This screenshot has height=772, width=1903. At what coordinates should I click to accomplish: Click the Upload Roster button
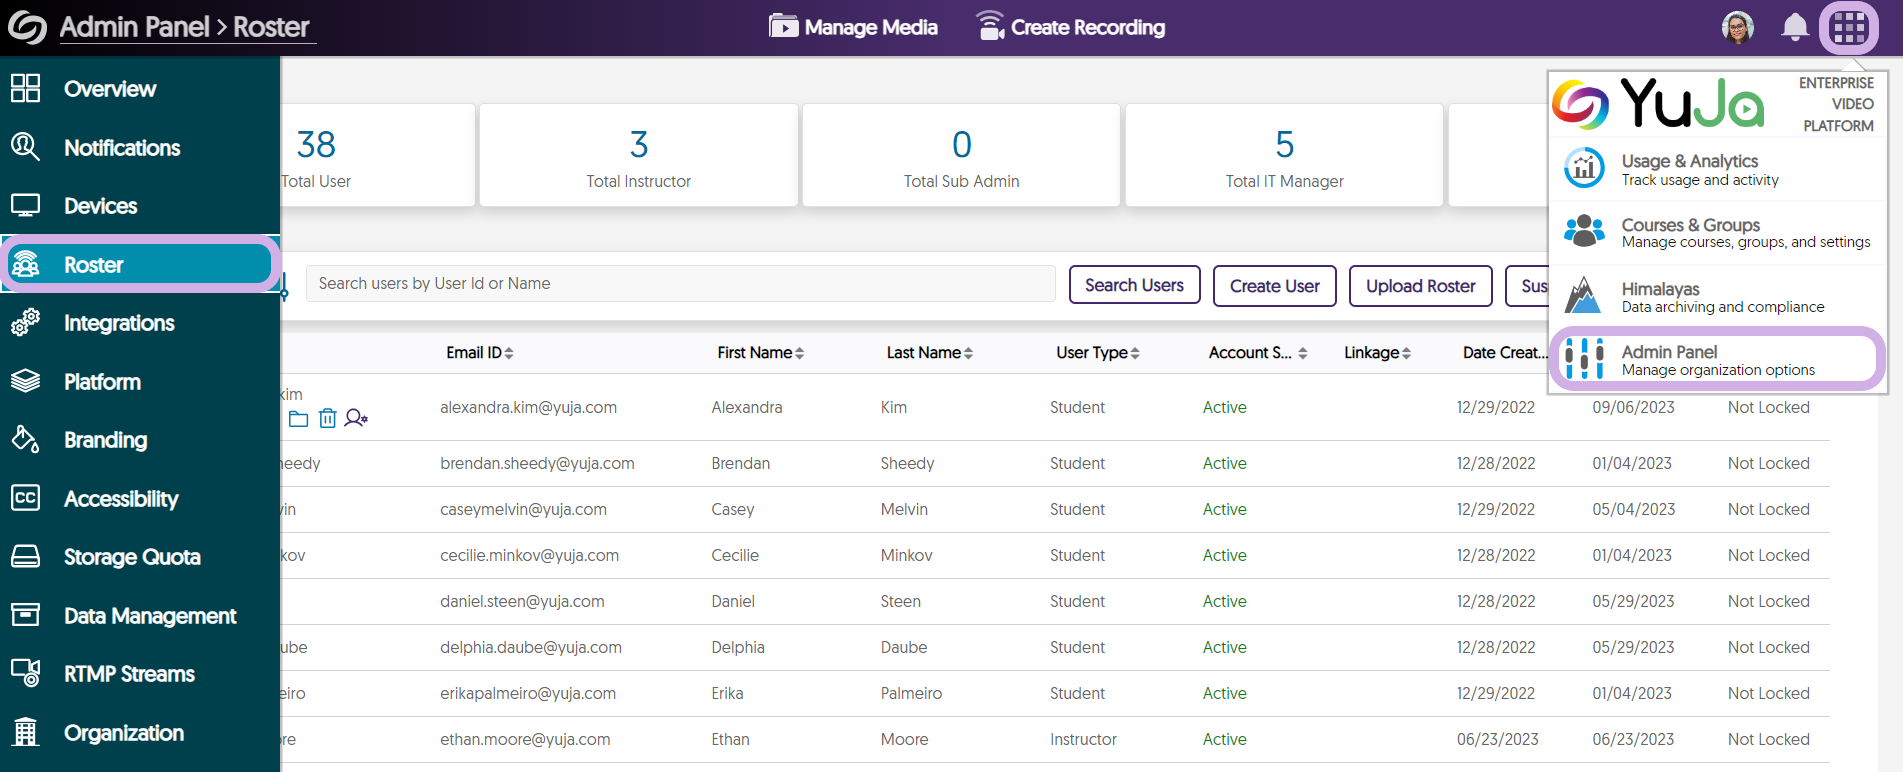(x=1420, y=286)
